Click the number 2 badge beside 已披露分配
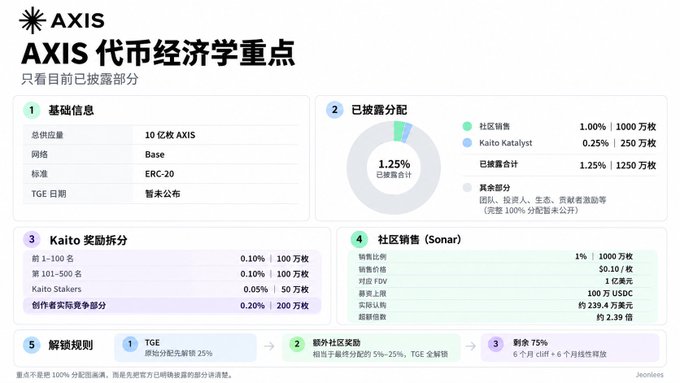680x383 pixels. [334, 110]
